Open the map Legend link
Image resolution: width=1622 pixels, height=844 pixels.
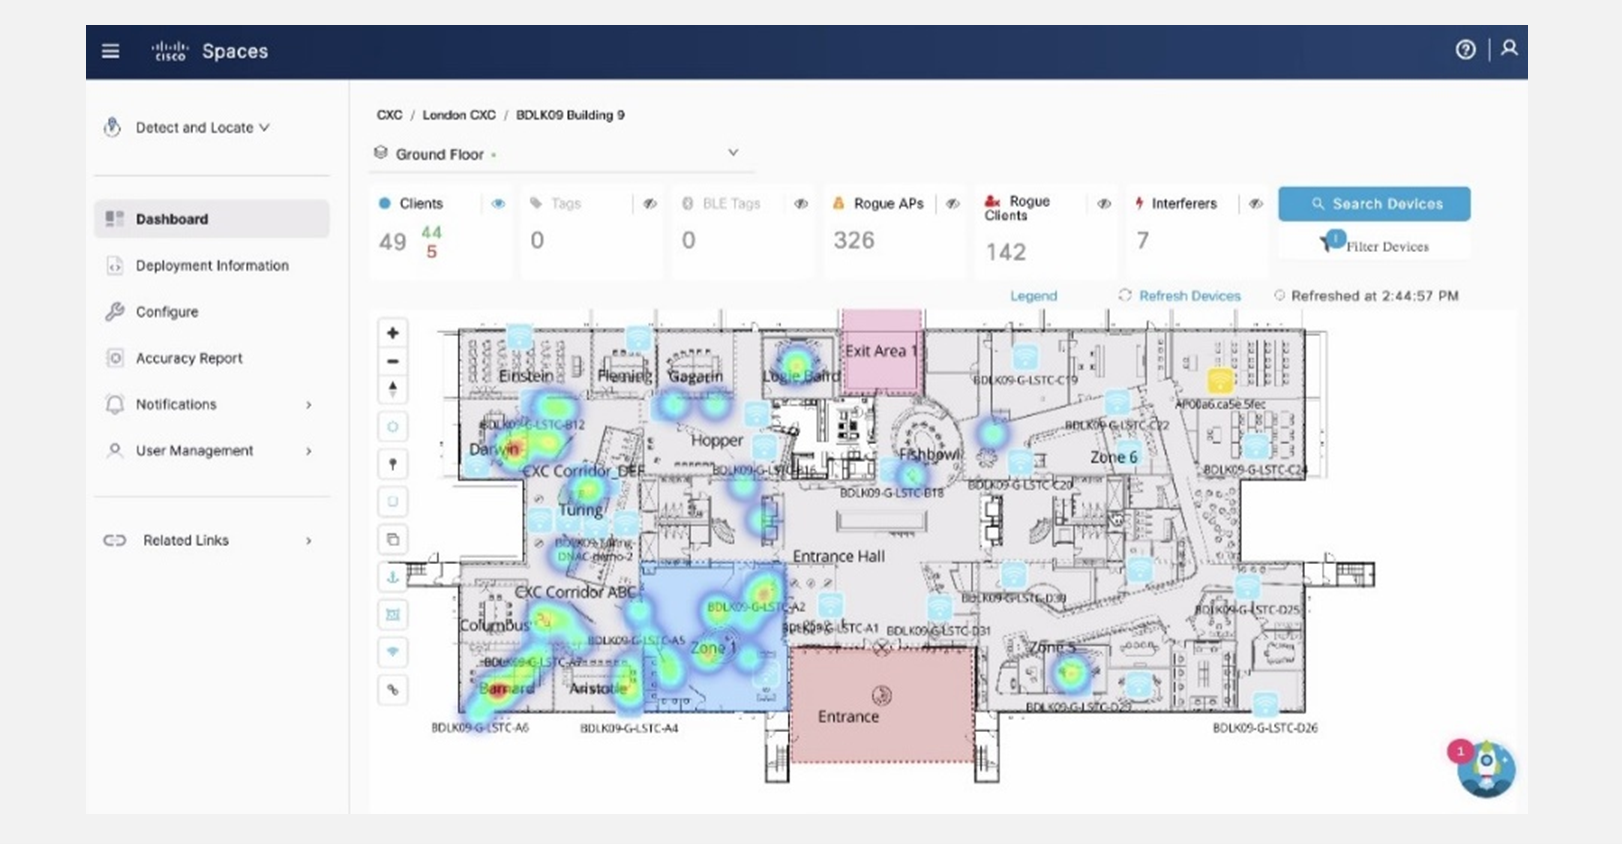tap(1033, 296)
